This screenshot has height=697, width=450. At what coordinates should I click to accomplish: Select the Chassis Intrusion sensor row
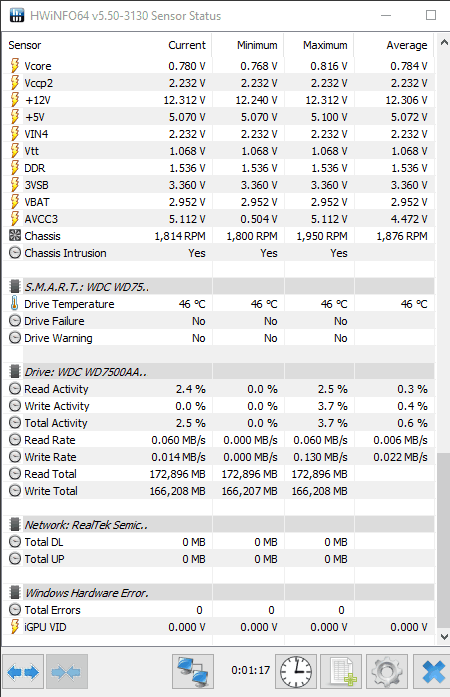coord(218,253)
